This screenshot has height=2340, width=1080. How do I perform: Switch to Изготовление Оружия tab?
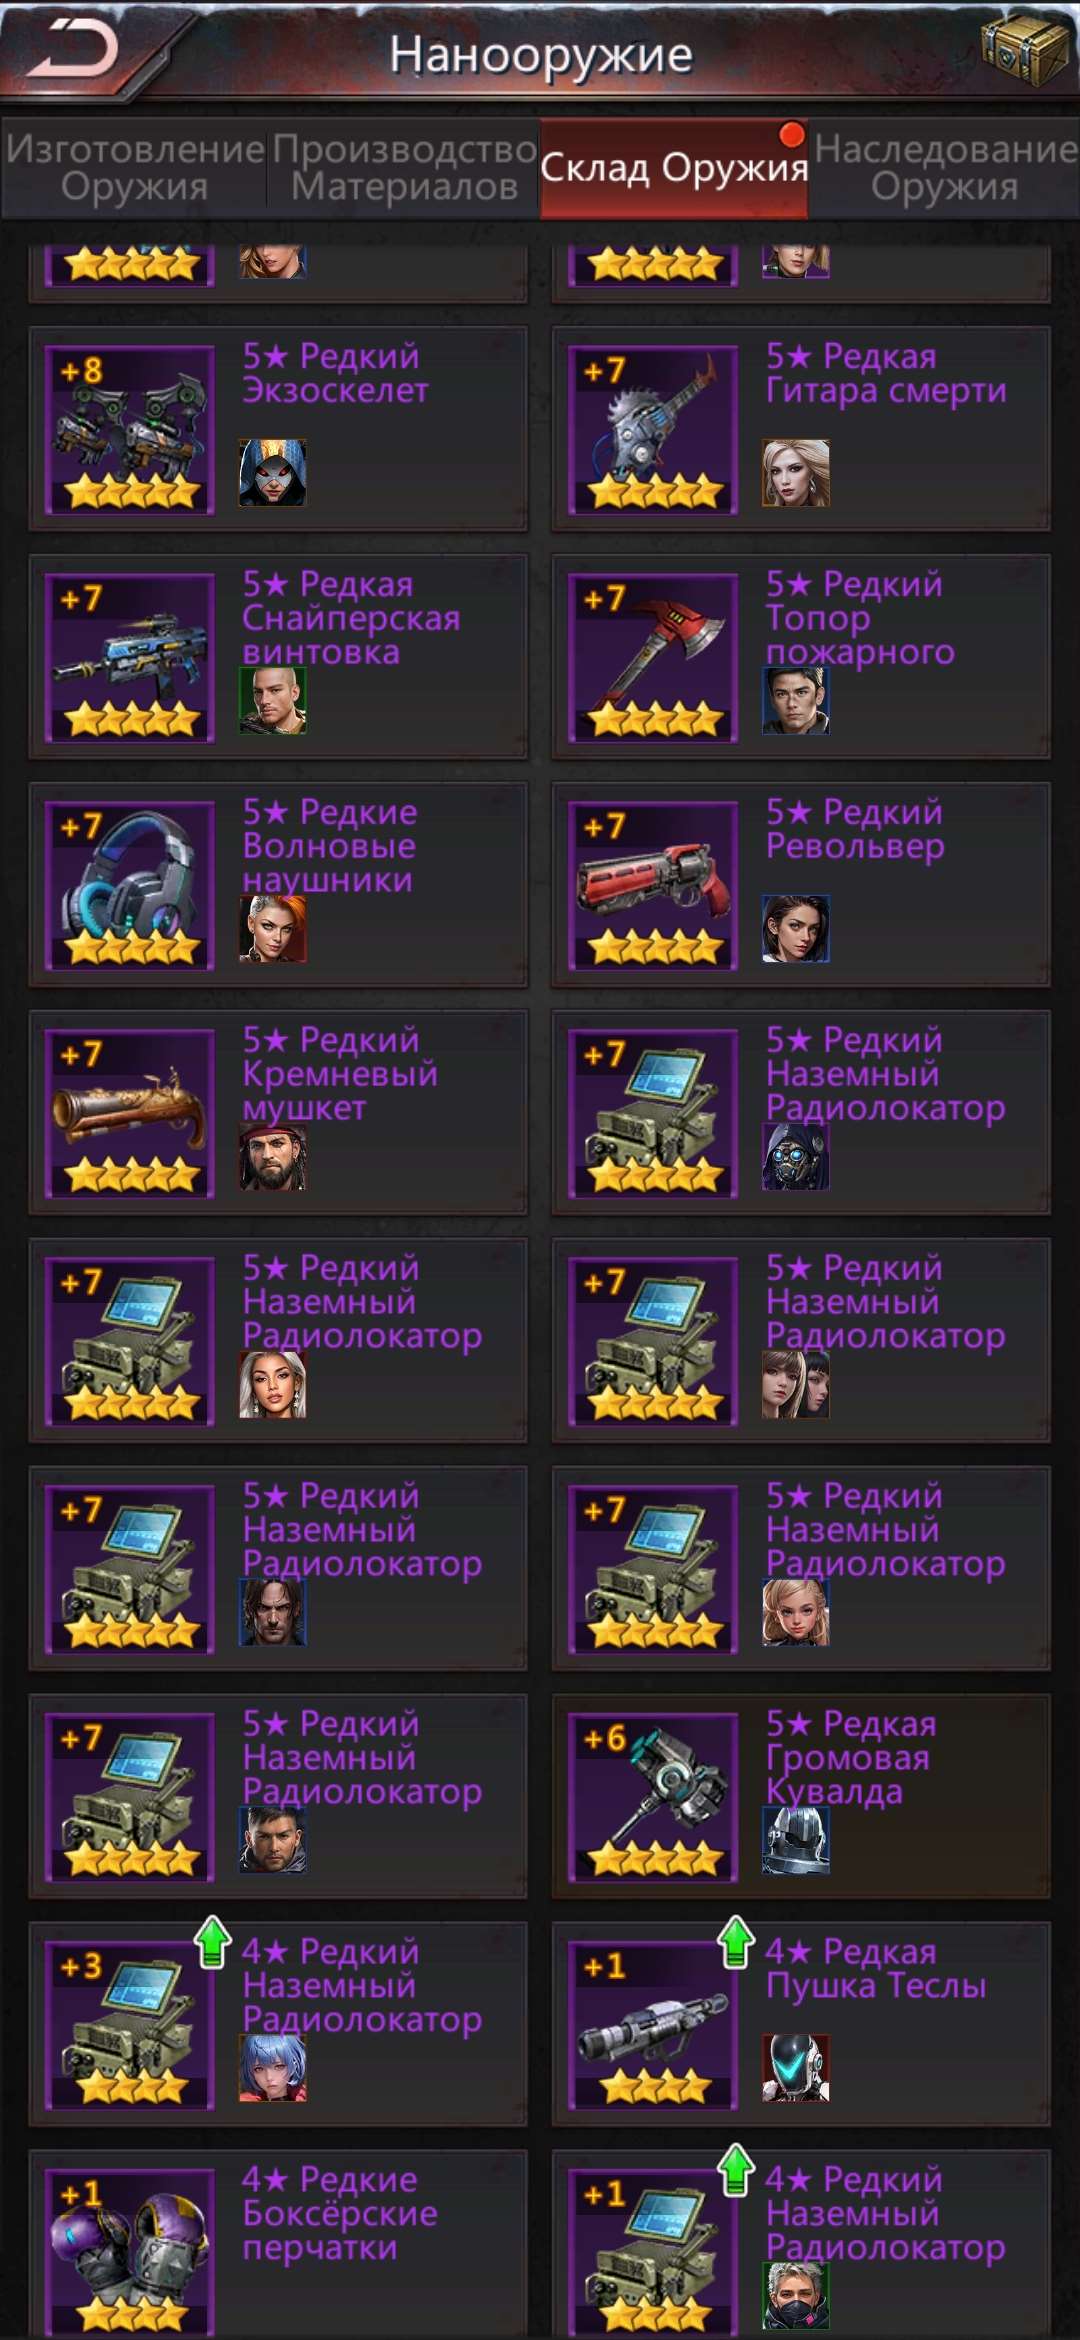135,168
